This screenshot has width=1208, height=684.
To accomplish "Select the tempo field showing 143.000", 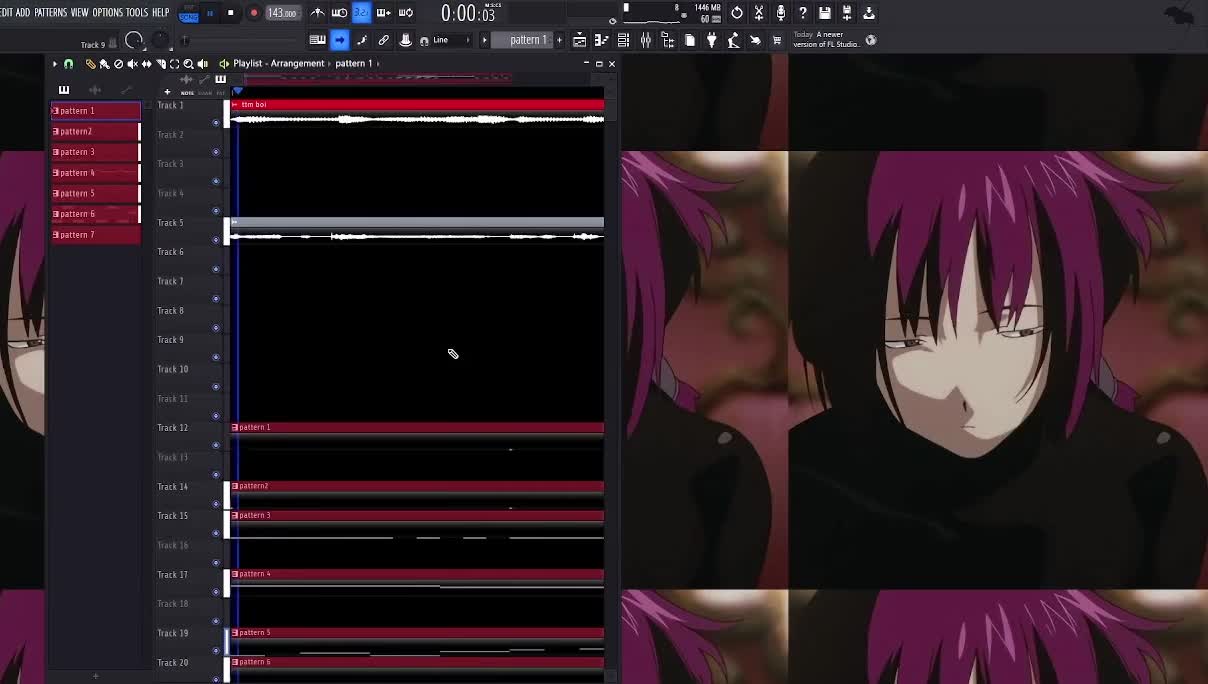I will 283,13.
